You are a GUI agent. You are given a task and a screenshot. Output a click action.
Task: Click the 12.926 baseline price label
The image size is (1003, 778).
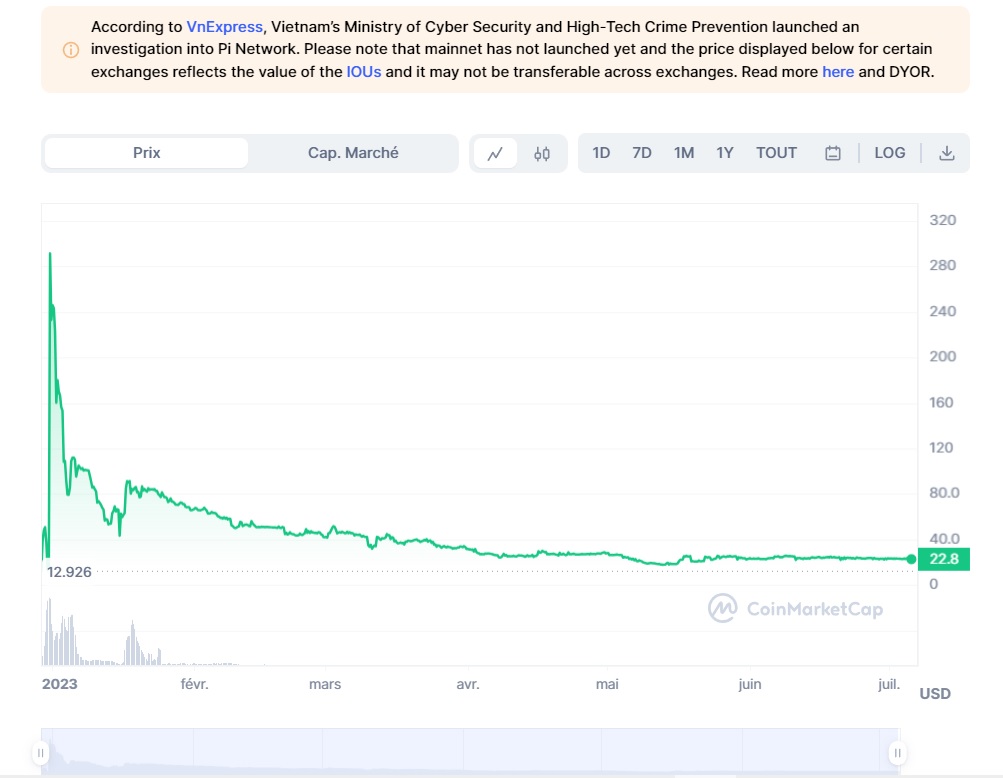pyautogui.click(x=69, y=572)
